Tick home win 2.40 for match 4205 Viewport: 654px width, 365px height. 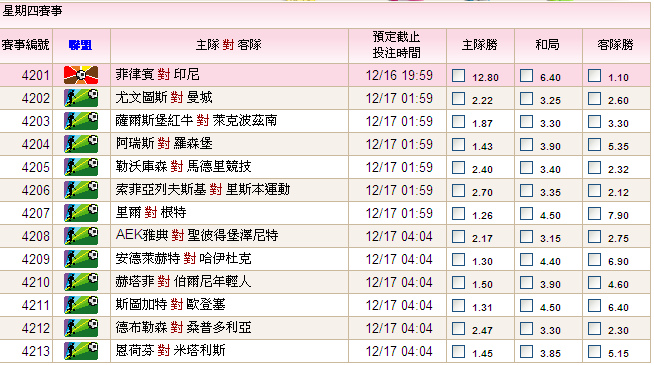click(x=458, y=167)
